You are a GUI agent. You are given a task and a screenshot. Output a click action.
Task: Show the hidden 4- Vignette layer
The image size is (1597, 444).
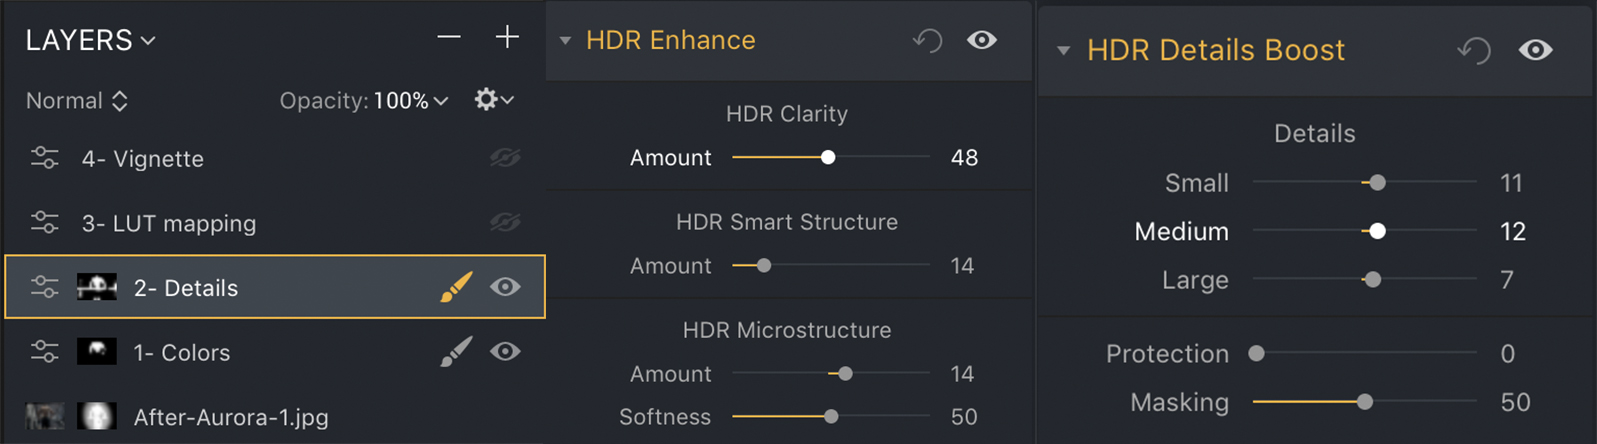pyautogui.click(x=505, y=158)
